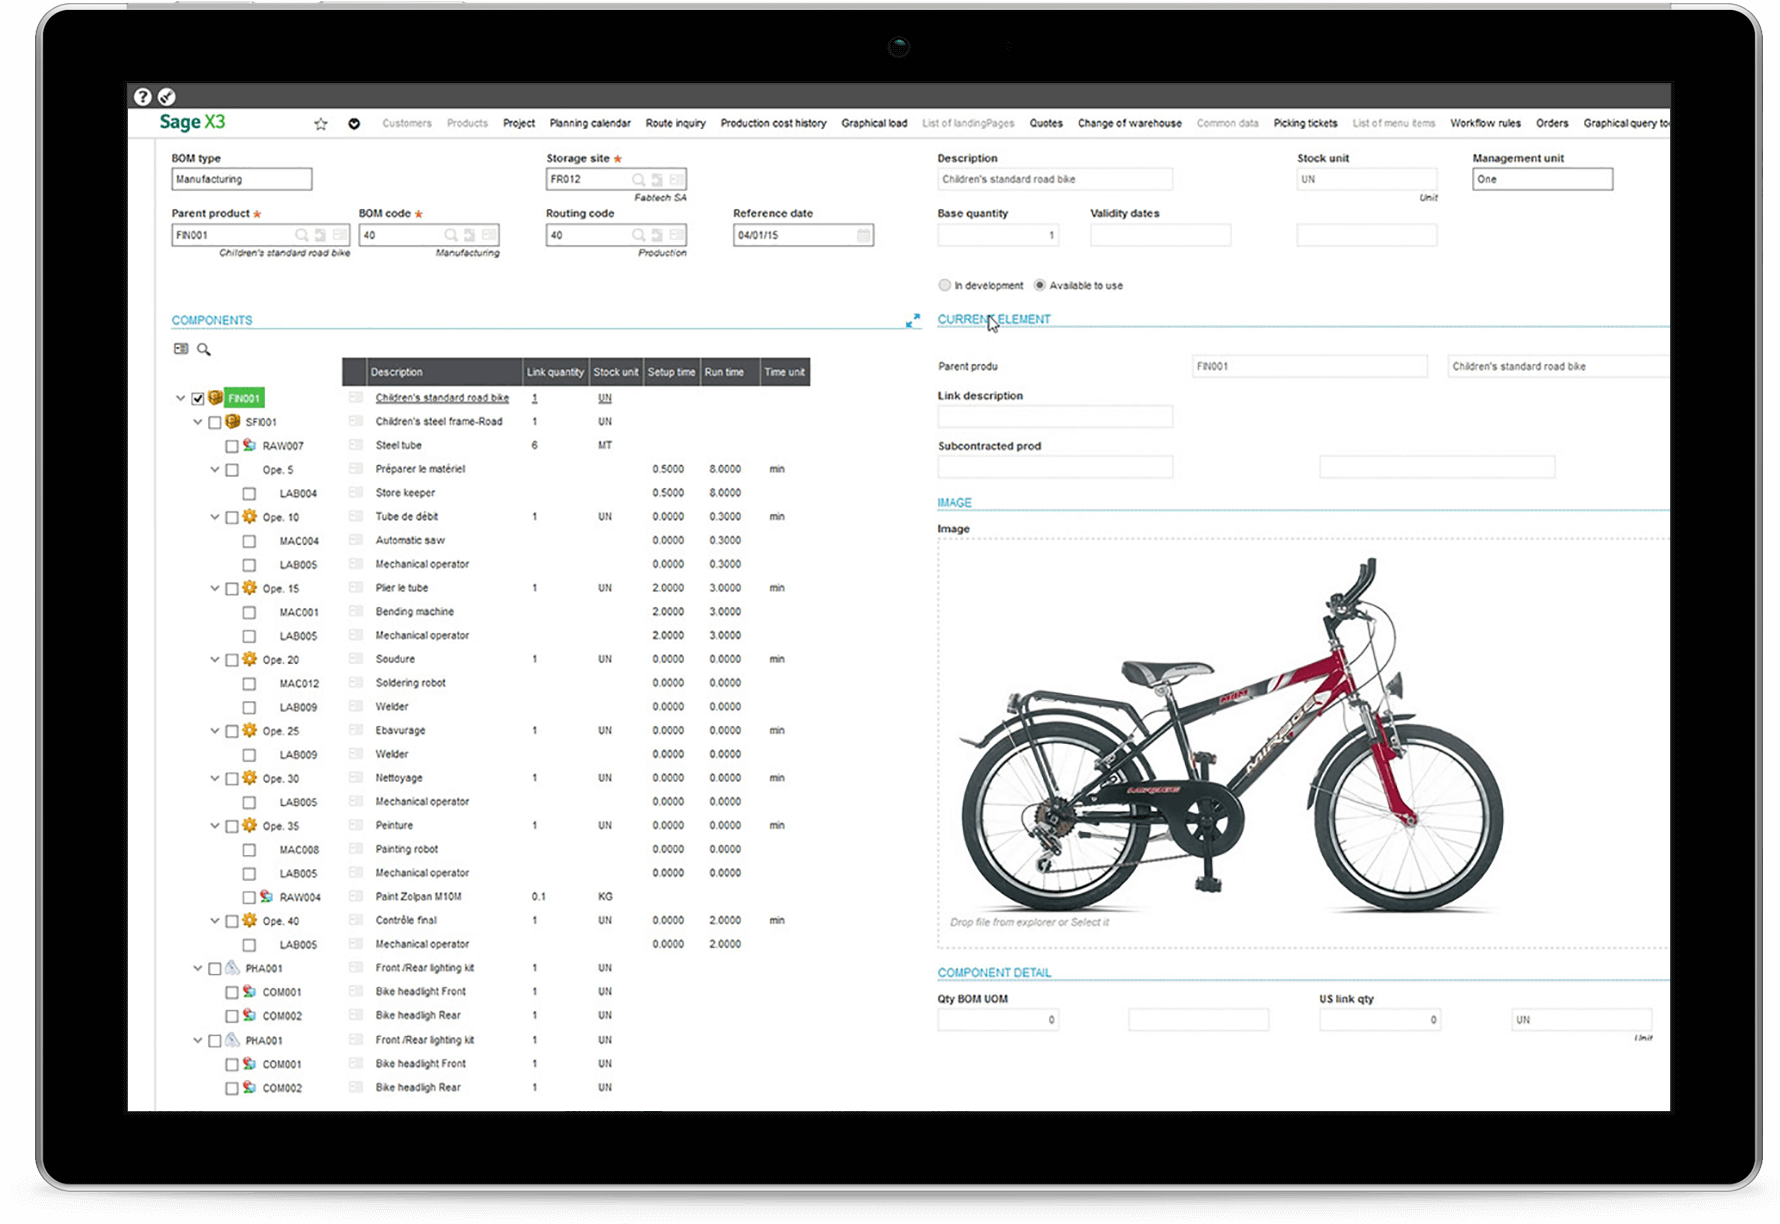
Task: Click the gear icon for Ope. 20
Action: pyautogui.click(x=249, y=659)
